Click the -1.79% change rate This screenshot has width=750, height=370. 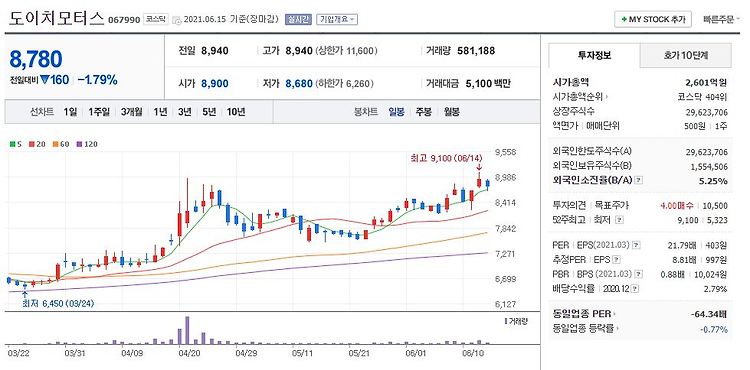[x=98, y=80]
